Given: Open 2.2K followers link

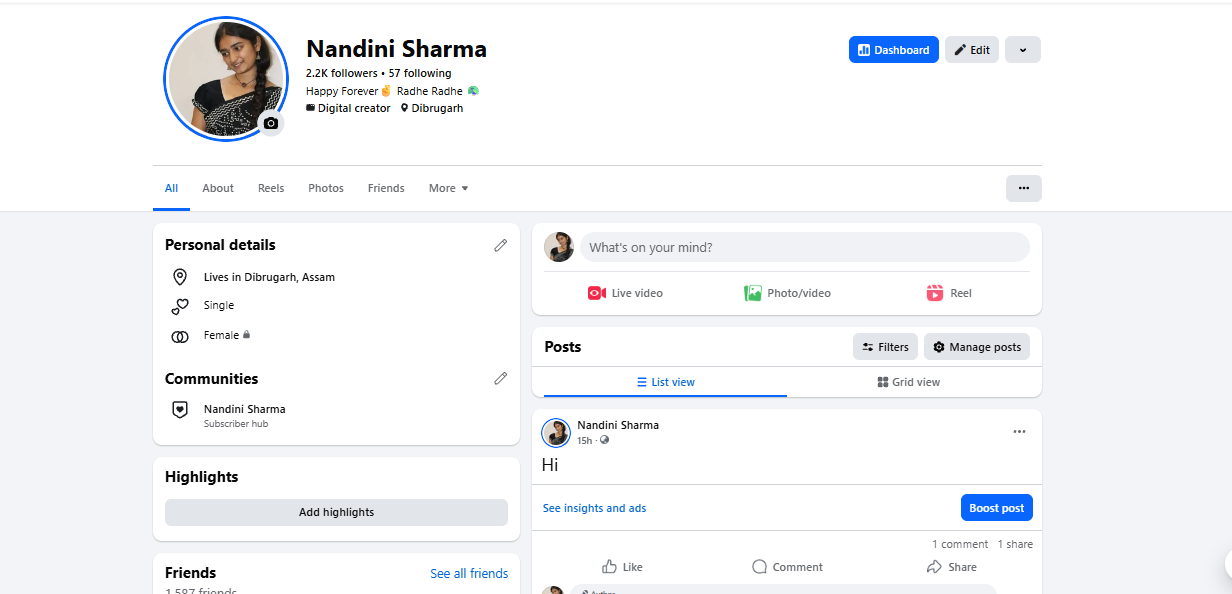Looking at the screenshot, I should (341, 73).
